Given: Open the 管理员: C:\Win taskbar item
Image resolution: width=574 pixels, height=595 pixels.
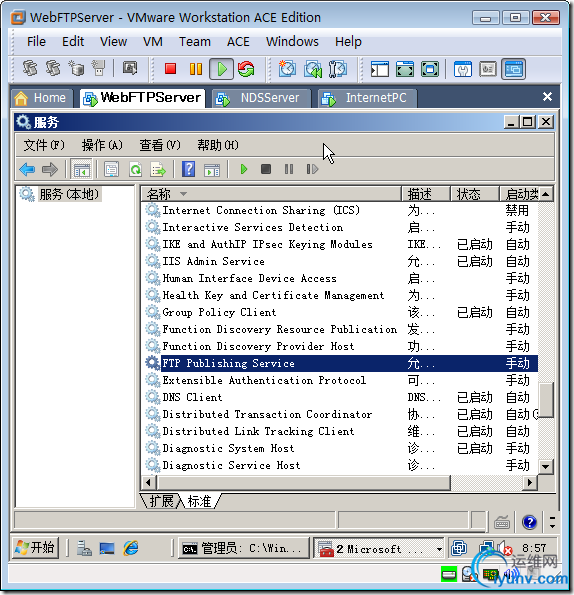Looking at the screenshot, I should [243, 548].
